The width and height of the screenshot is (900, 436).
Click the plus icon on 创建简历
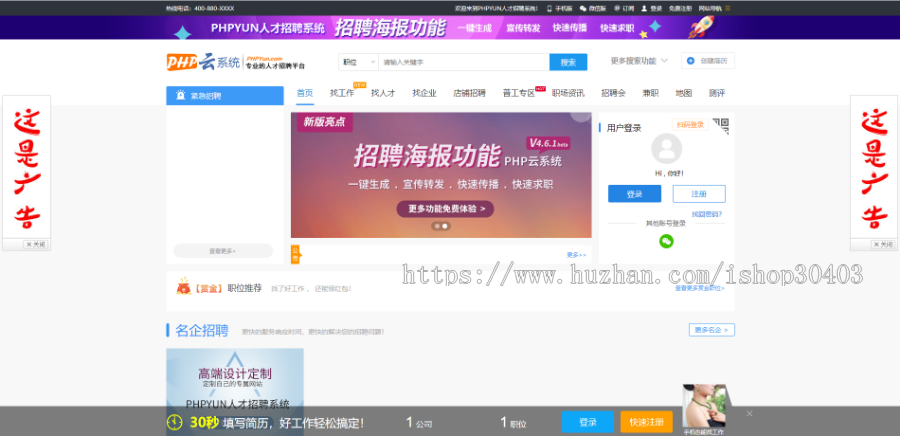point(690,61)
